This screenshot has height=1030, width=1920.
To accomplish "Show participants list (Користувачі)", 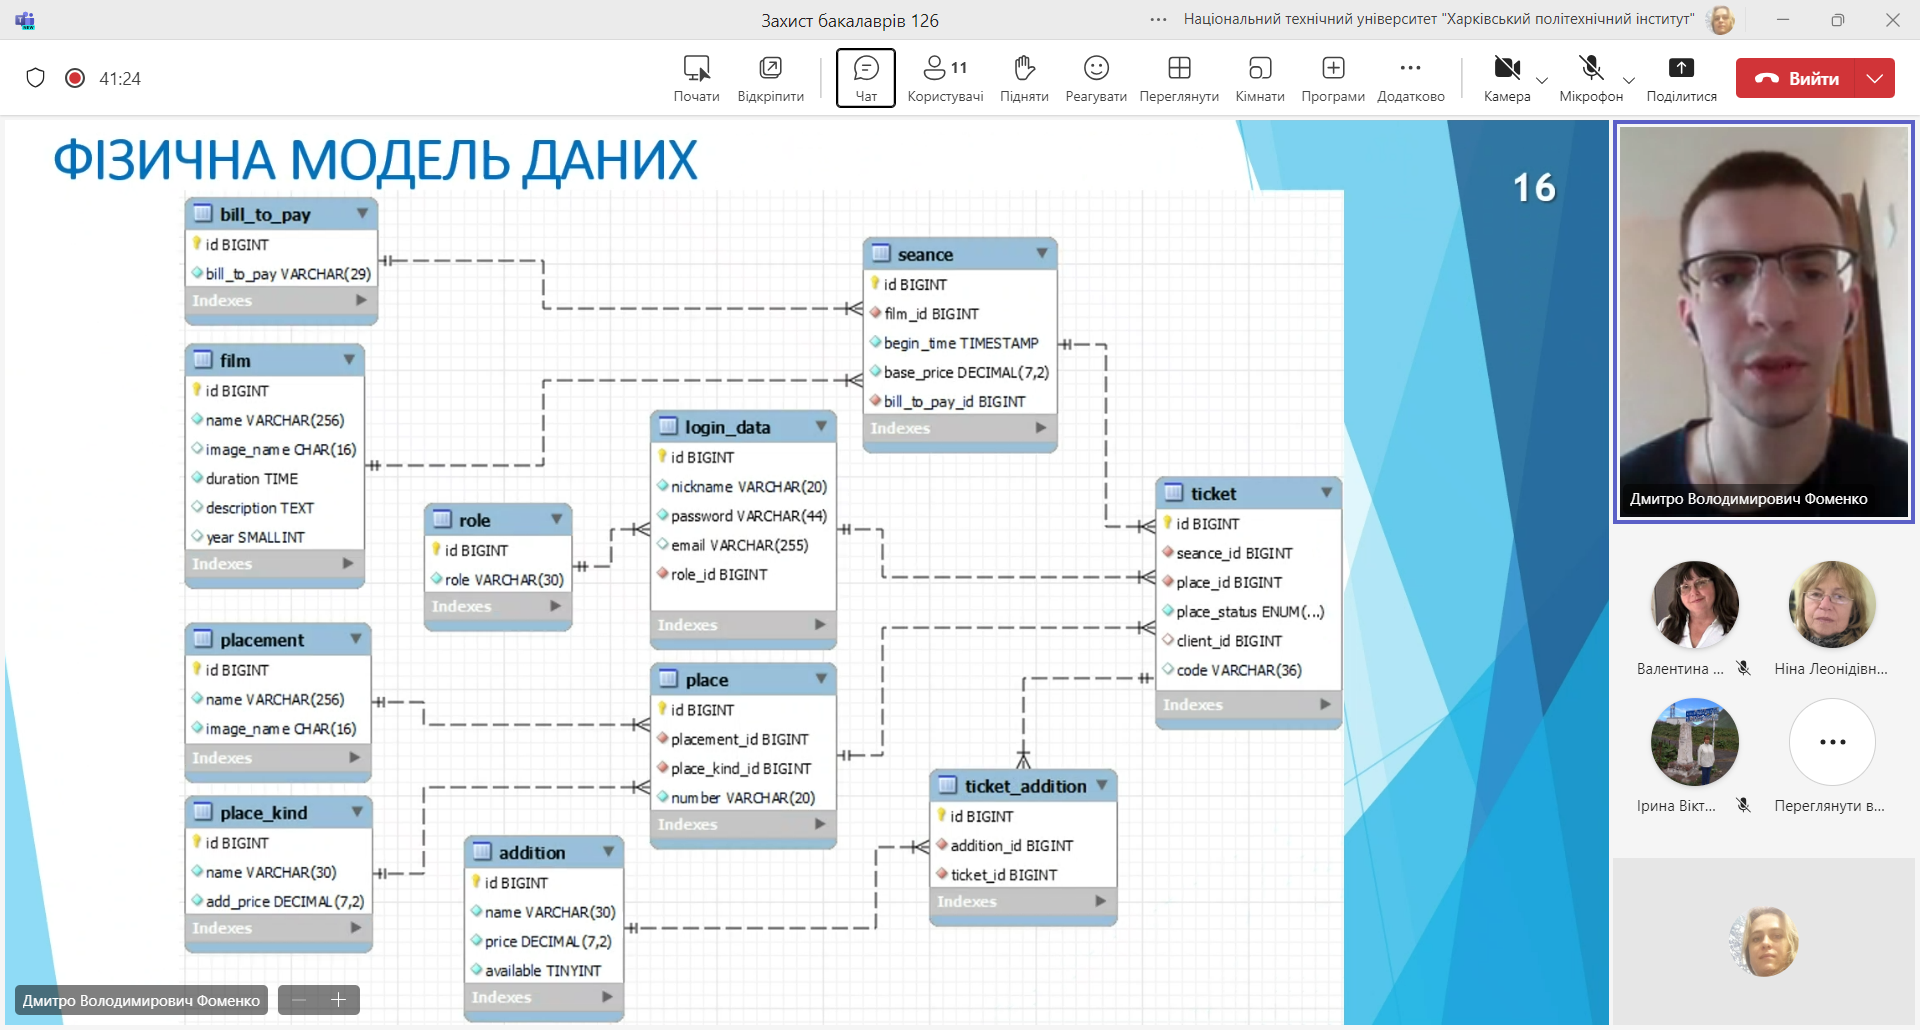I will (944, 78).
